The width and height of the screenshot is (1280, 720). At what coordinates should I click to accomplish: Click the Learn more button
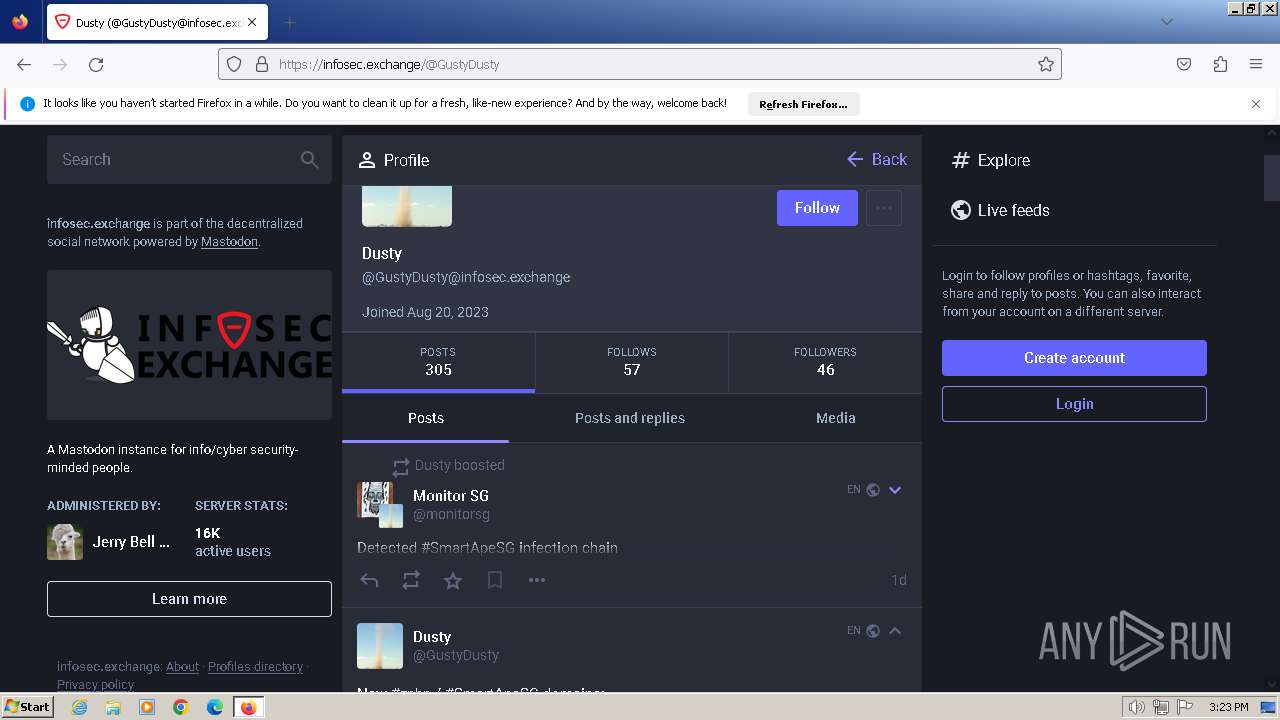tap(189, 599)
